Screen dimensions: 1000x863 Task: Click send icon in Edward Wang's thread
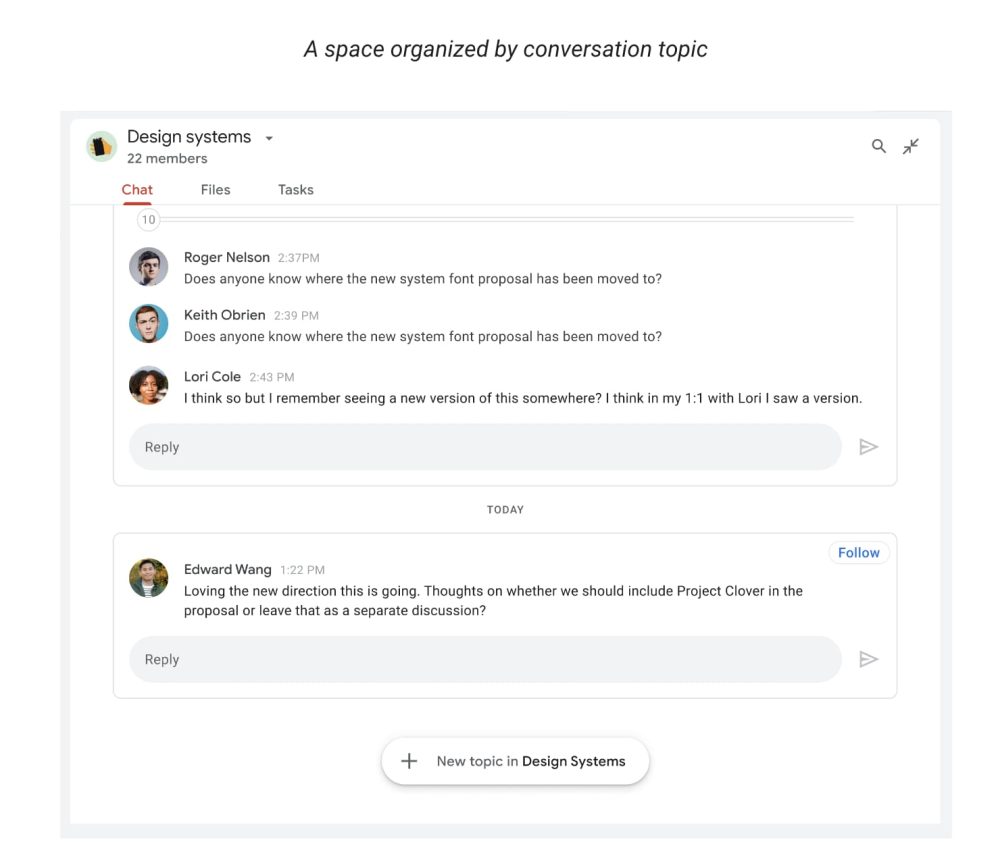pyautogui.click(x=869, y=659)
